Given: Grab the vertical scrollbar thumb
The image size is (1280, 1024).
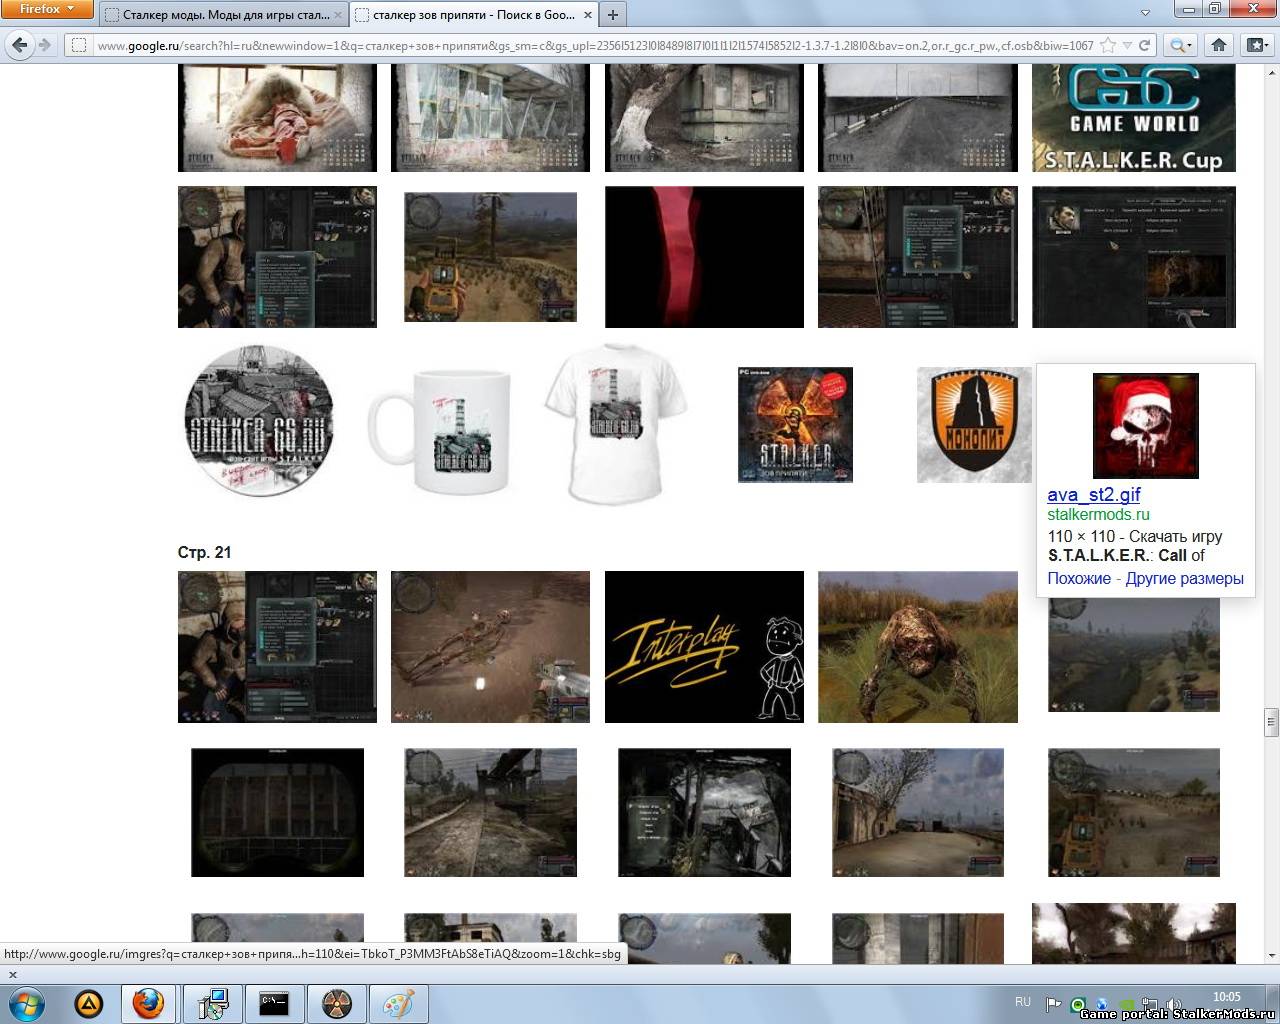Looking at the screenshot, I should [1271, 721].
